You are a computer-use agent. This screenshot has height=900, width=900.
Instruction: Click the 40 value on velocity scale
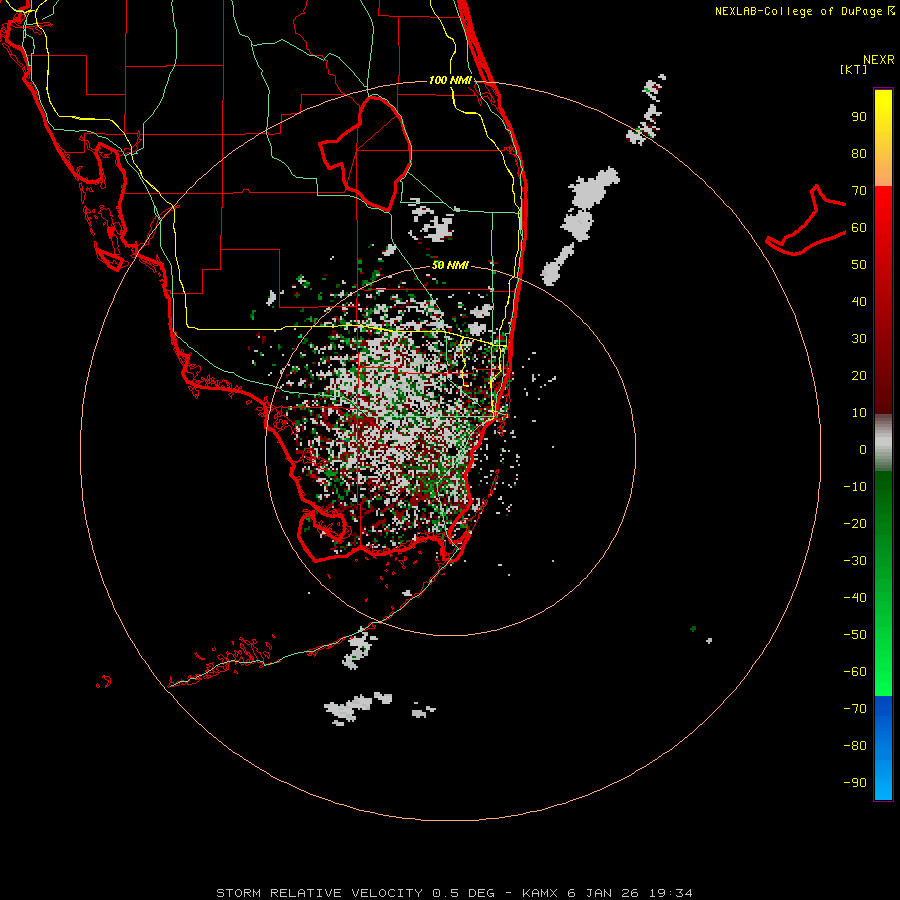859,302
